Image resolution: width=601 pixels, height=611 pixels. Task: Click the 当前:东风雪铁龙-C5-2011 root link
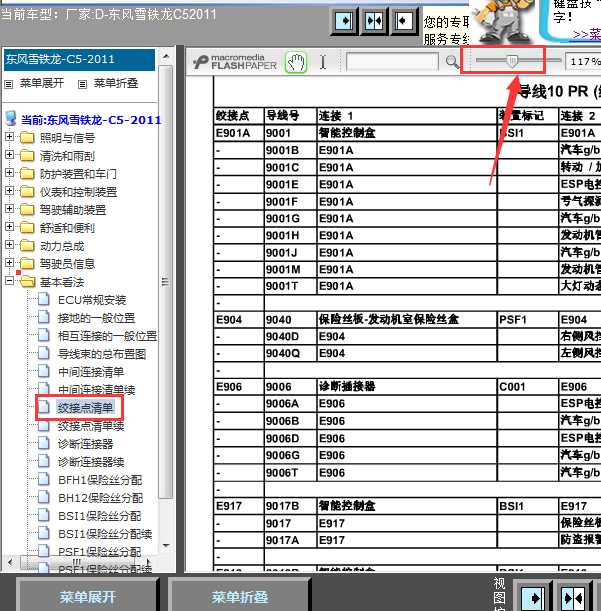click(x=91, y=120)
